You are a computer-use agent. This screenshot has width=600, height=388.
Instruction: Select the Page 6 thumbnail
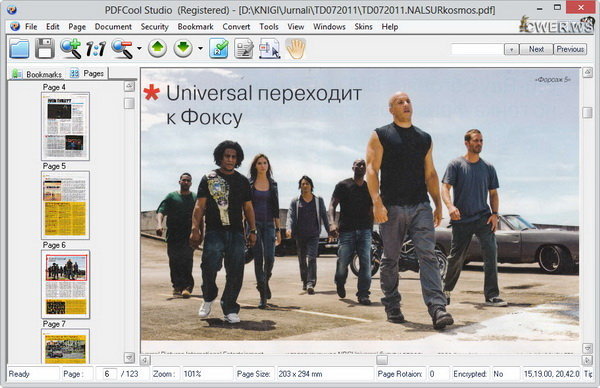65,284
